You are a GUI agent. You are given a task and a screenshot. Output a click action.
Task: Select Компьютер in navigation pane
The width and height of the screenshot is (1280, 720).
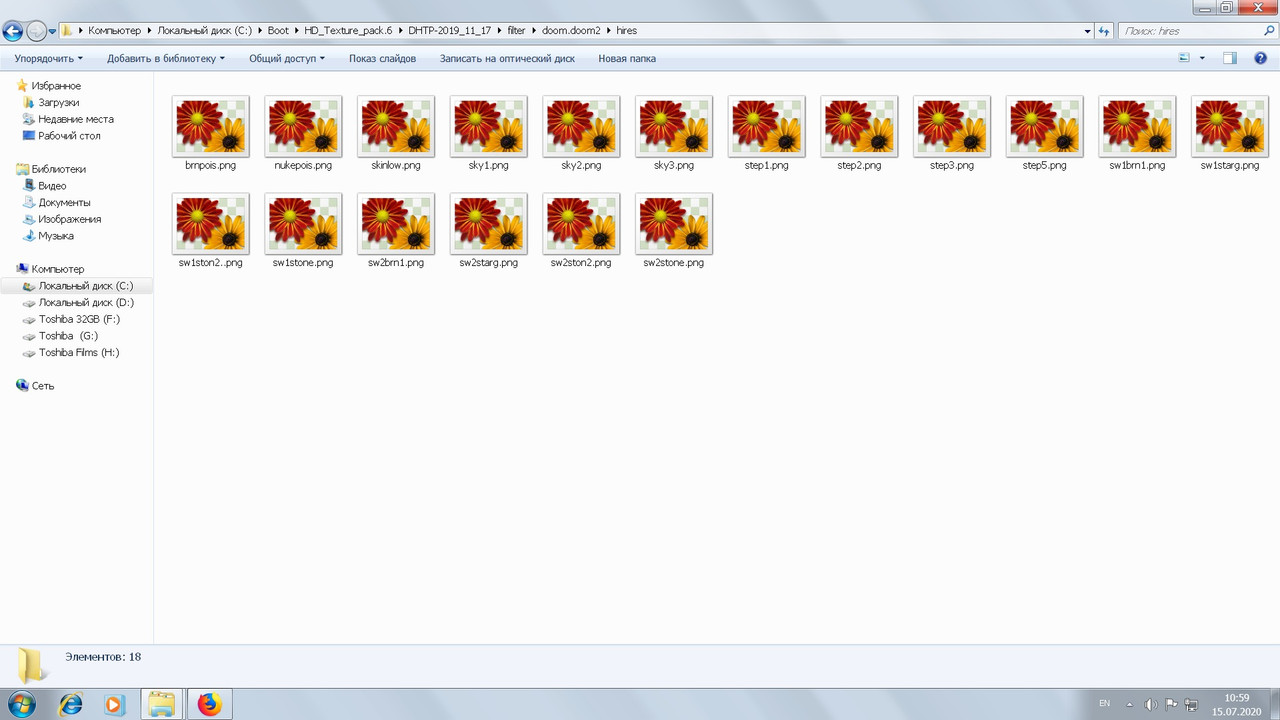click(x=58, y=269)
